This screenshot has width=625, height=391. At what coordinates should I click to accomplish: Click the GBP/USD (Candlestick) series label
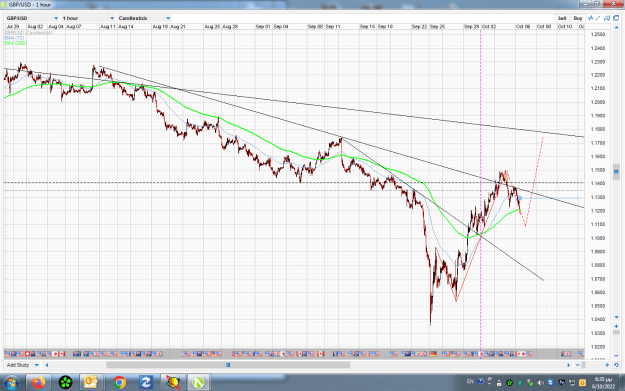click(x=29, y=33)
